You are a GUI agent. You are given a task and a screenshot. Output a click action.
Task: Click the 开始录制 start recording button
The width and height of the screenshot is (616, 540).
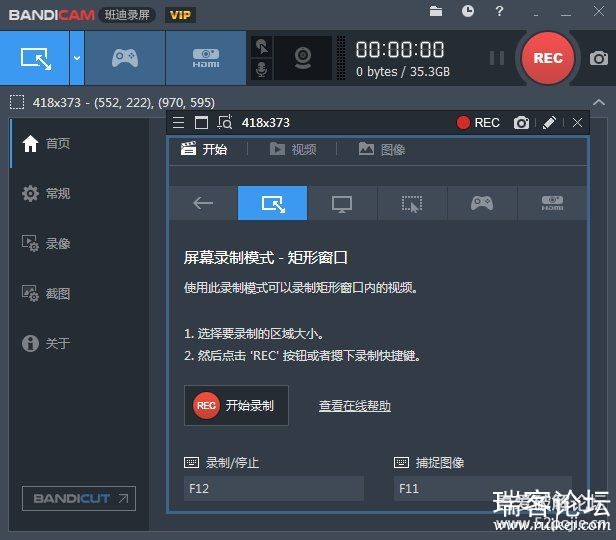[x=236, y=405]
